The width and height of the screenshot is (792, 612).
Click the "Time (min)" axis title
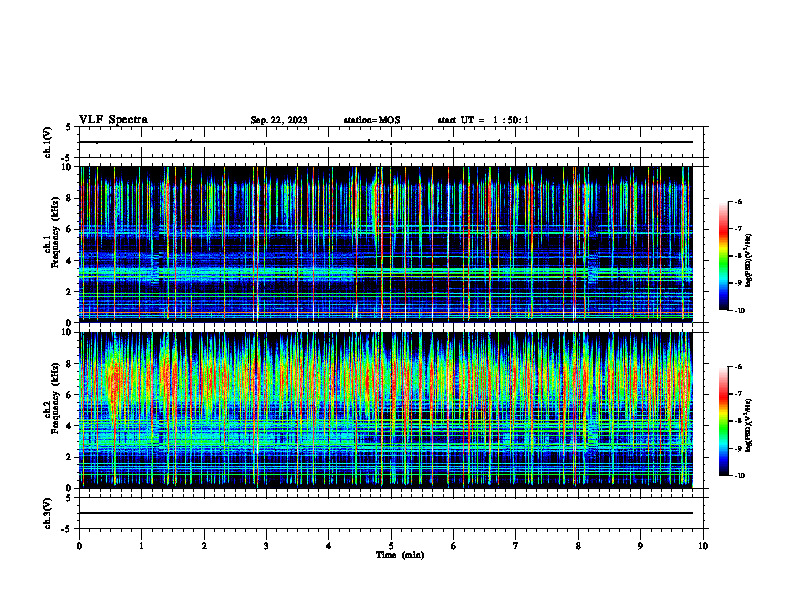coord(400,555)
